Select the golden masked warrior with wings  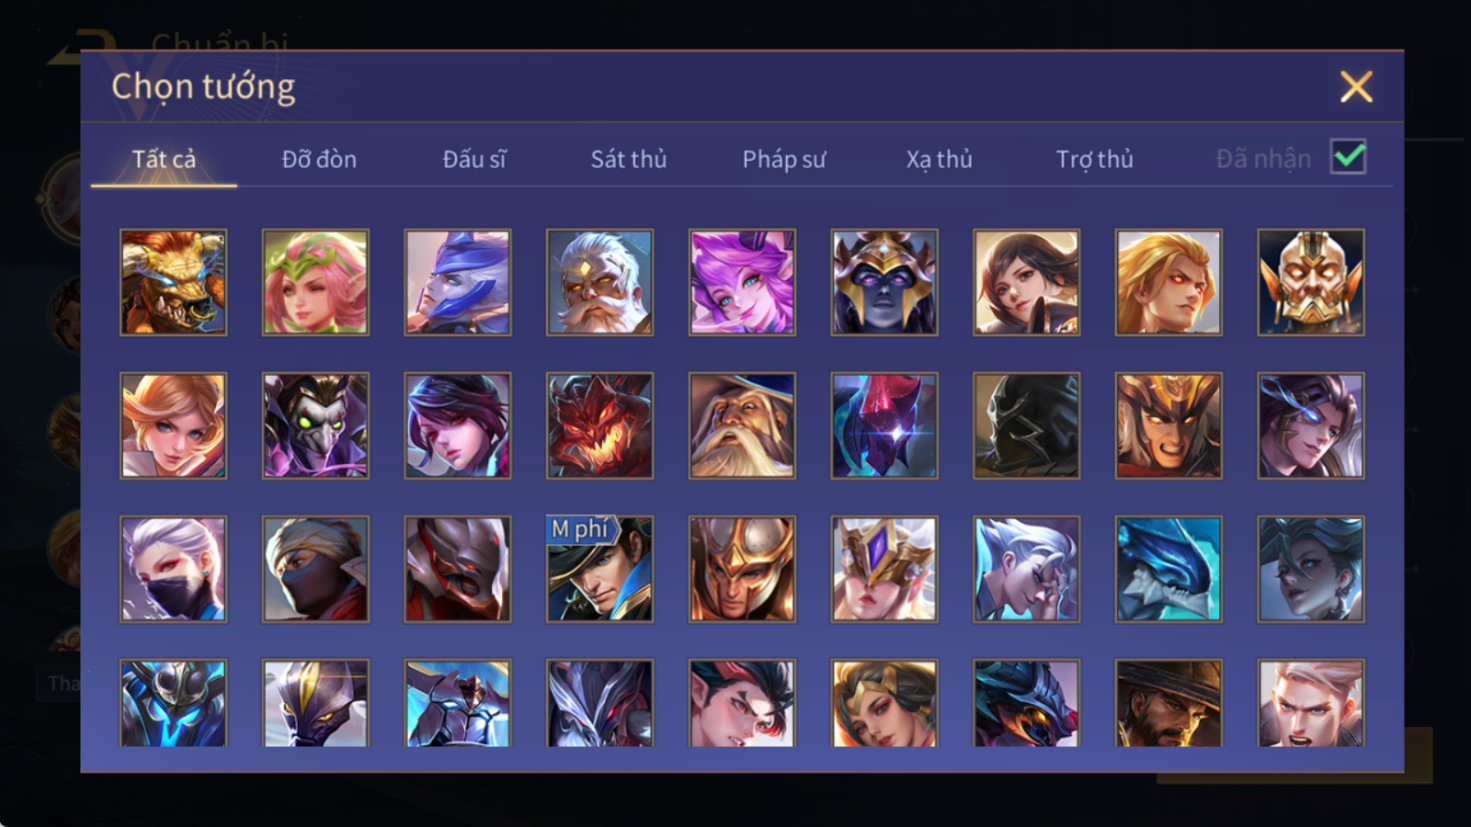(x=1311, y=282)
